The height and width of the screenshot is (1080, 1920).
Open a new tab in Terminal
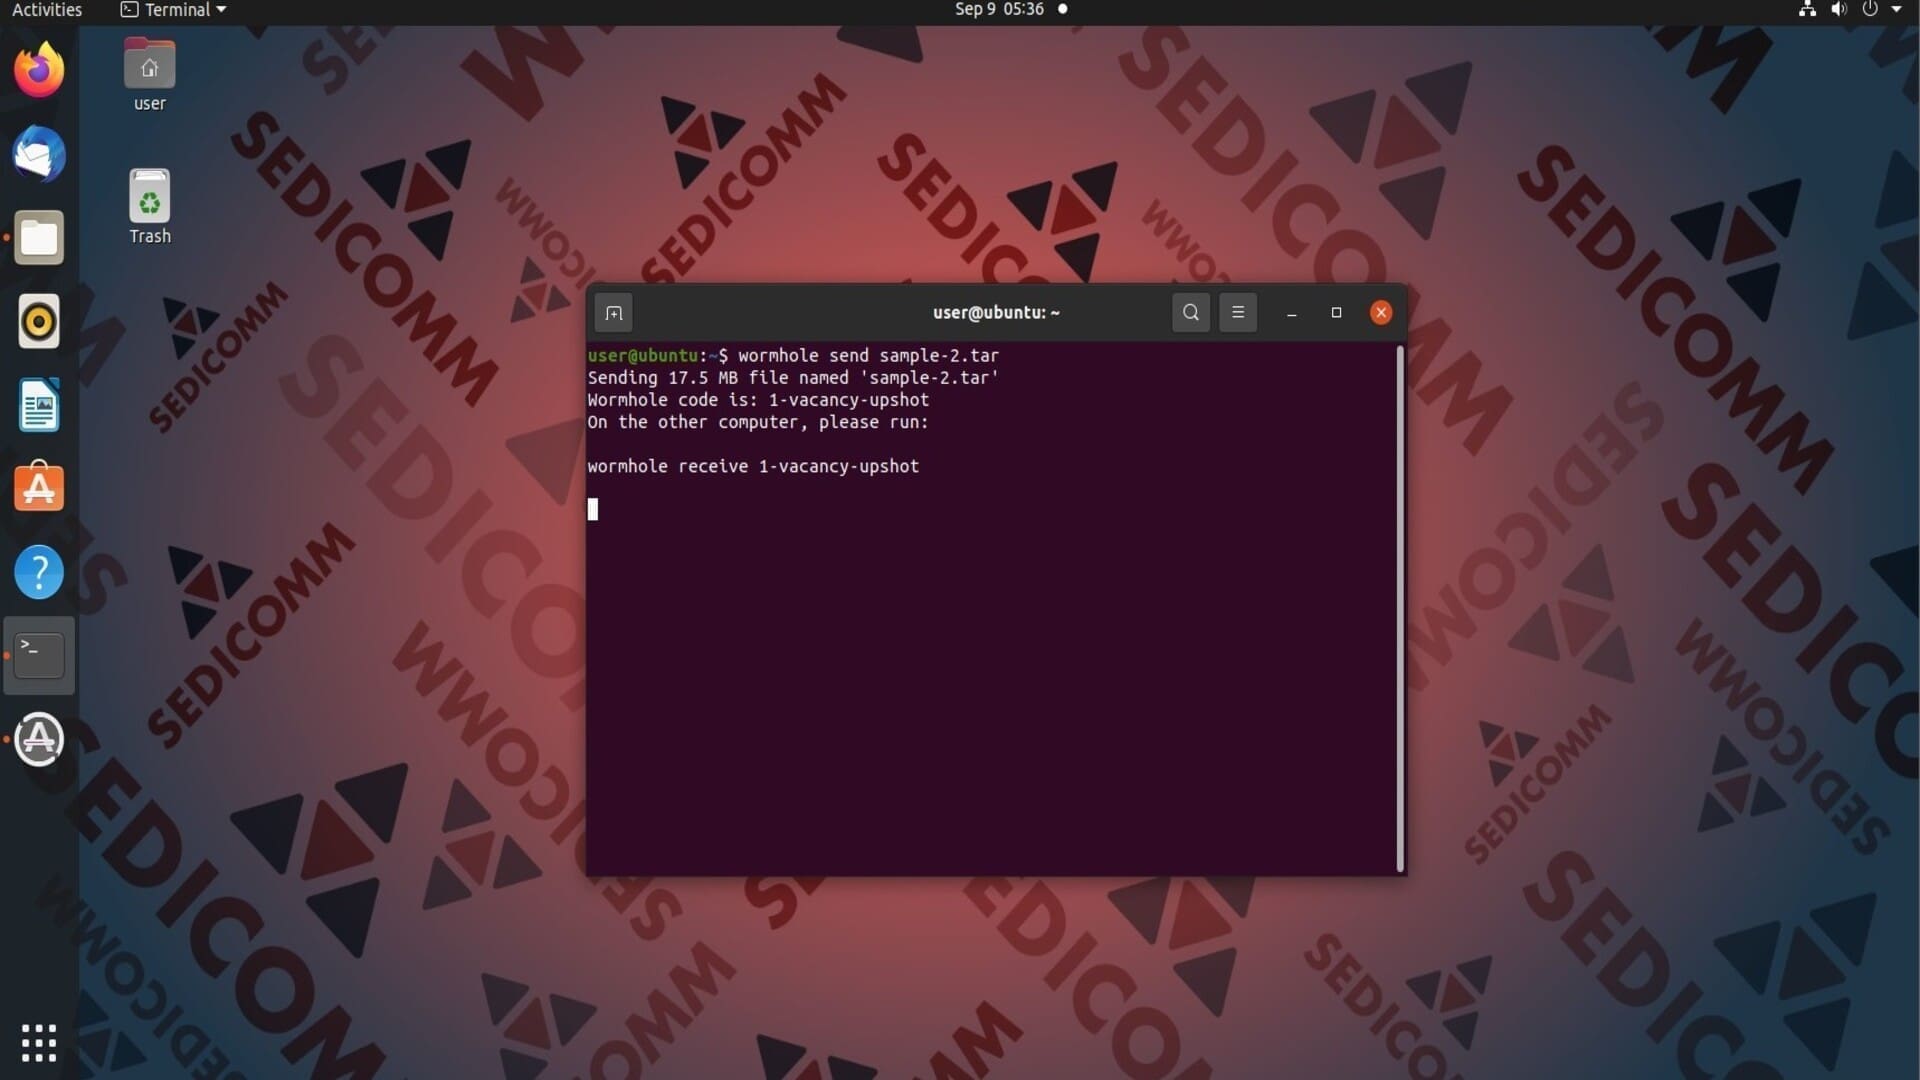point(614,313)
